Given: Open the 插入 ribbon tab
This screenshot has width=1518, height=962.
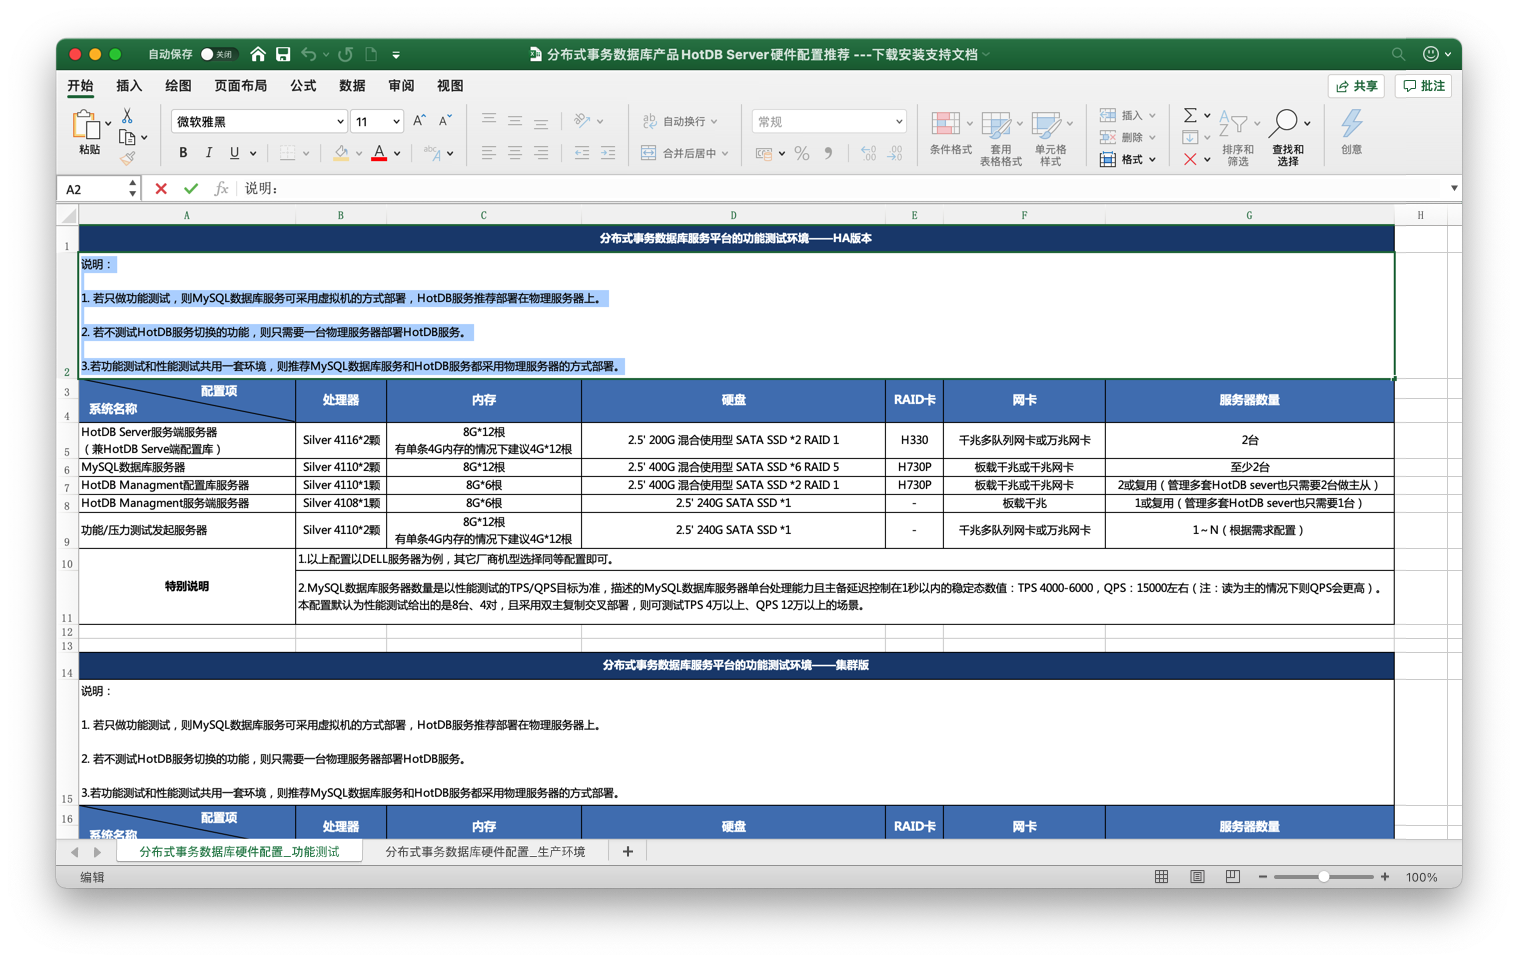Looking at the screenshot, I should click(129, 86).
